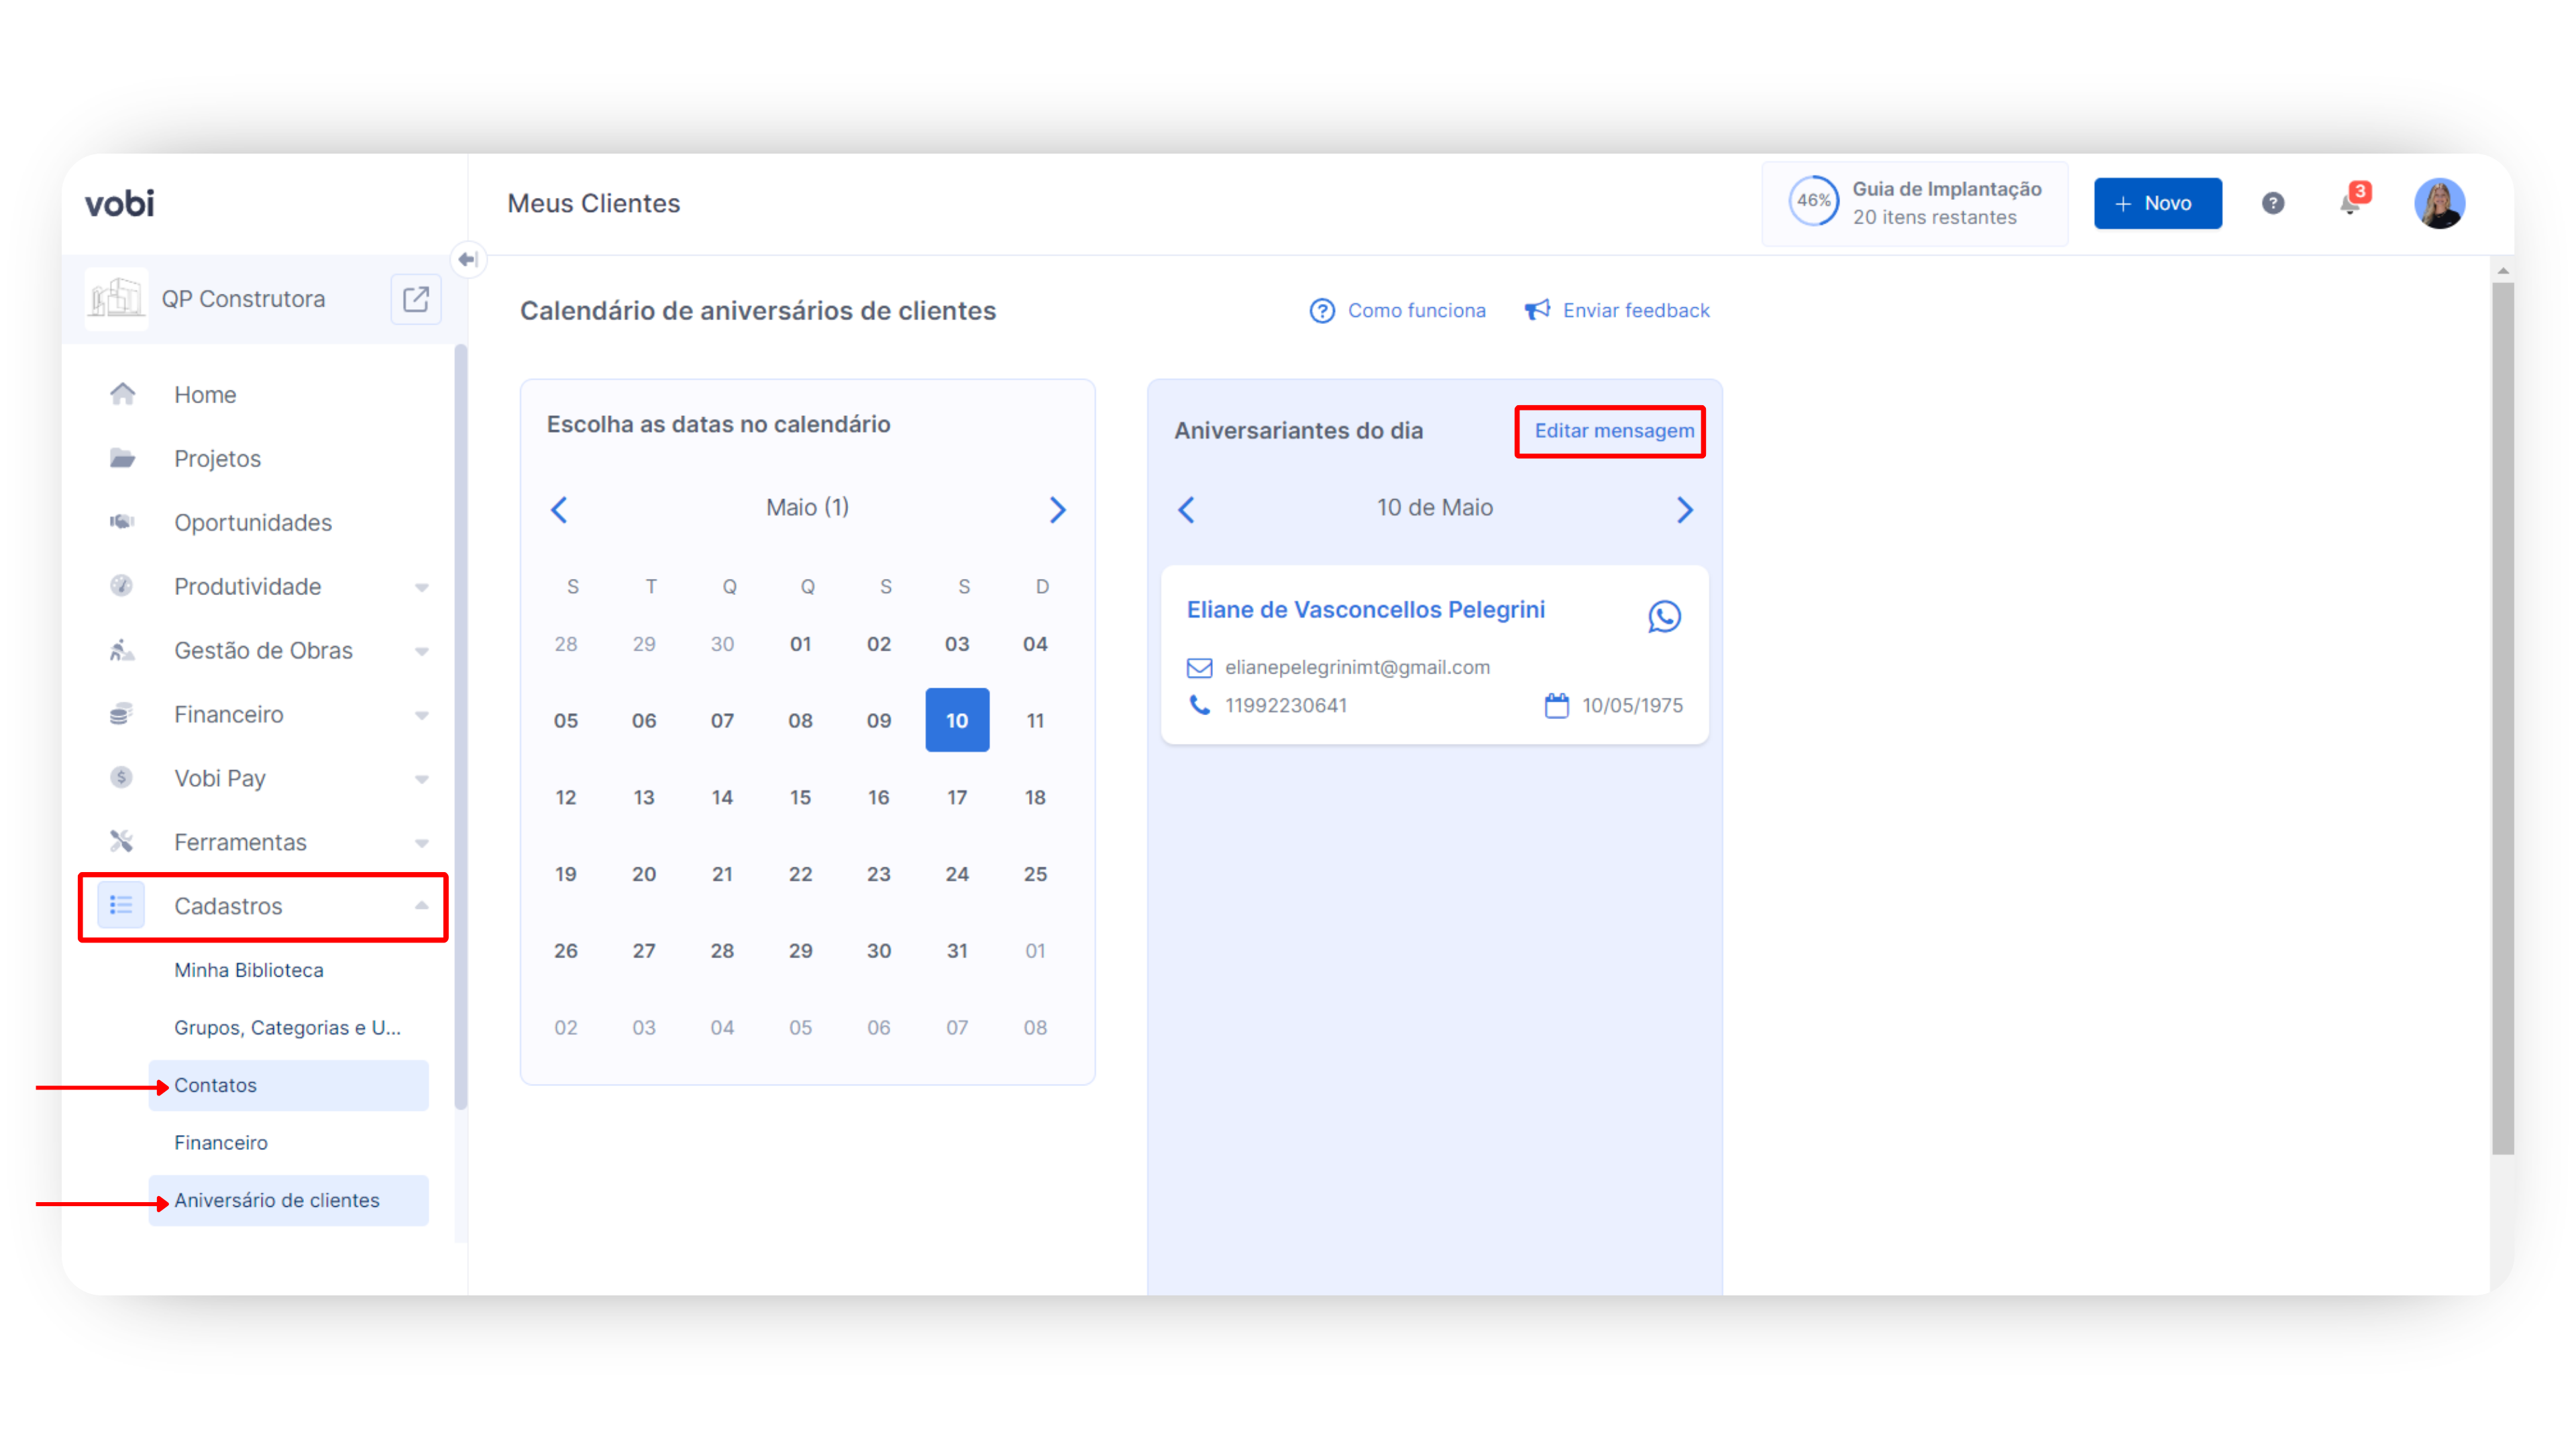
Task: Expand the Gestão de Obras menu
Action: coord(421,651)
